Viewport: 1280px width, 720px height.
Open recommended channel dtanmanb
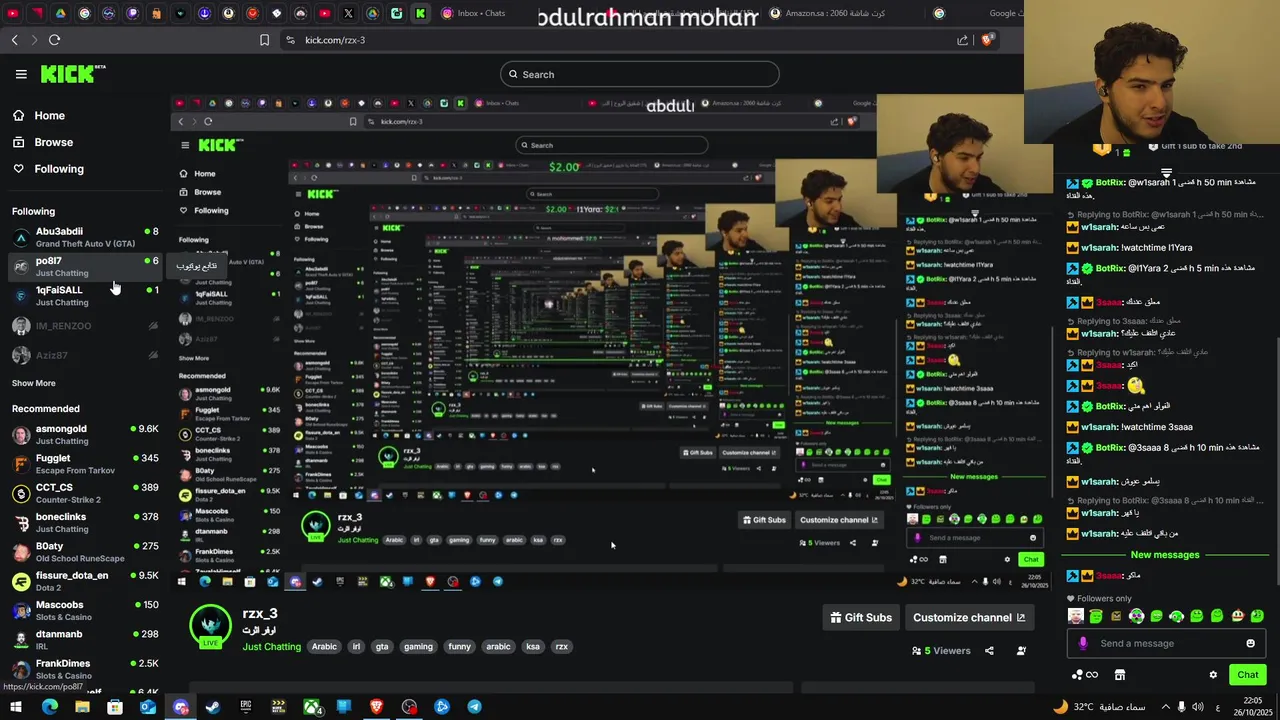84,639
